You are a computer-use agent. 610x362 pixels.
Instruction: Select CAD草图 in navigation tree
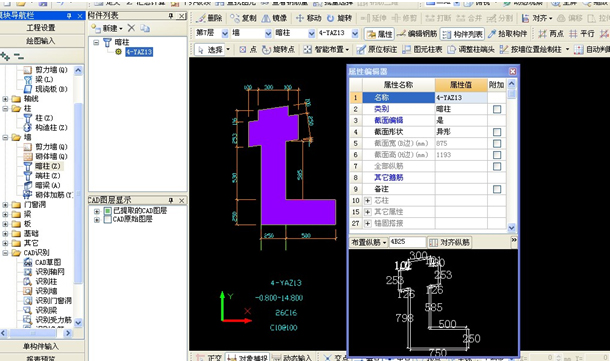point(48,262)
